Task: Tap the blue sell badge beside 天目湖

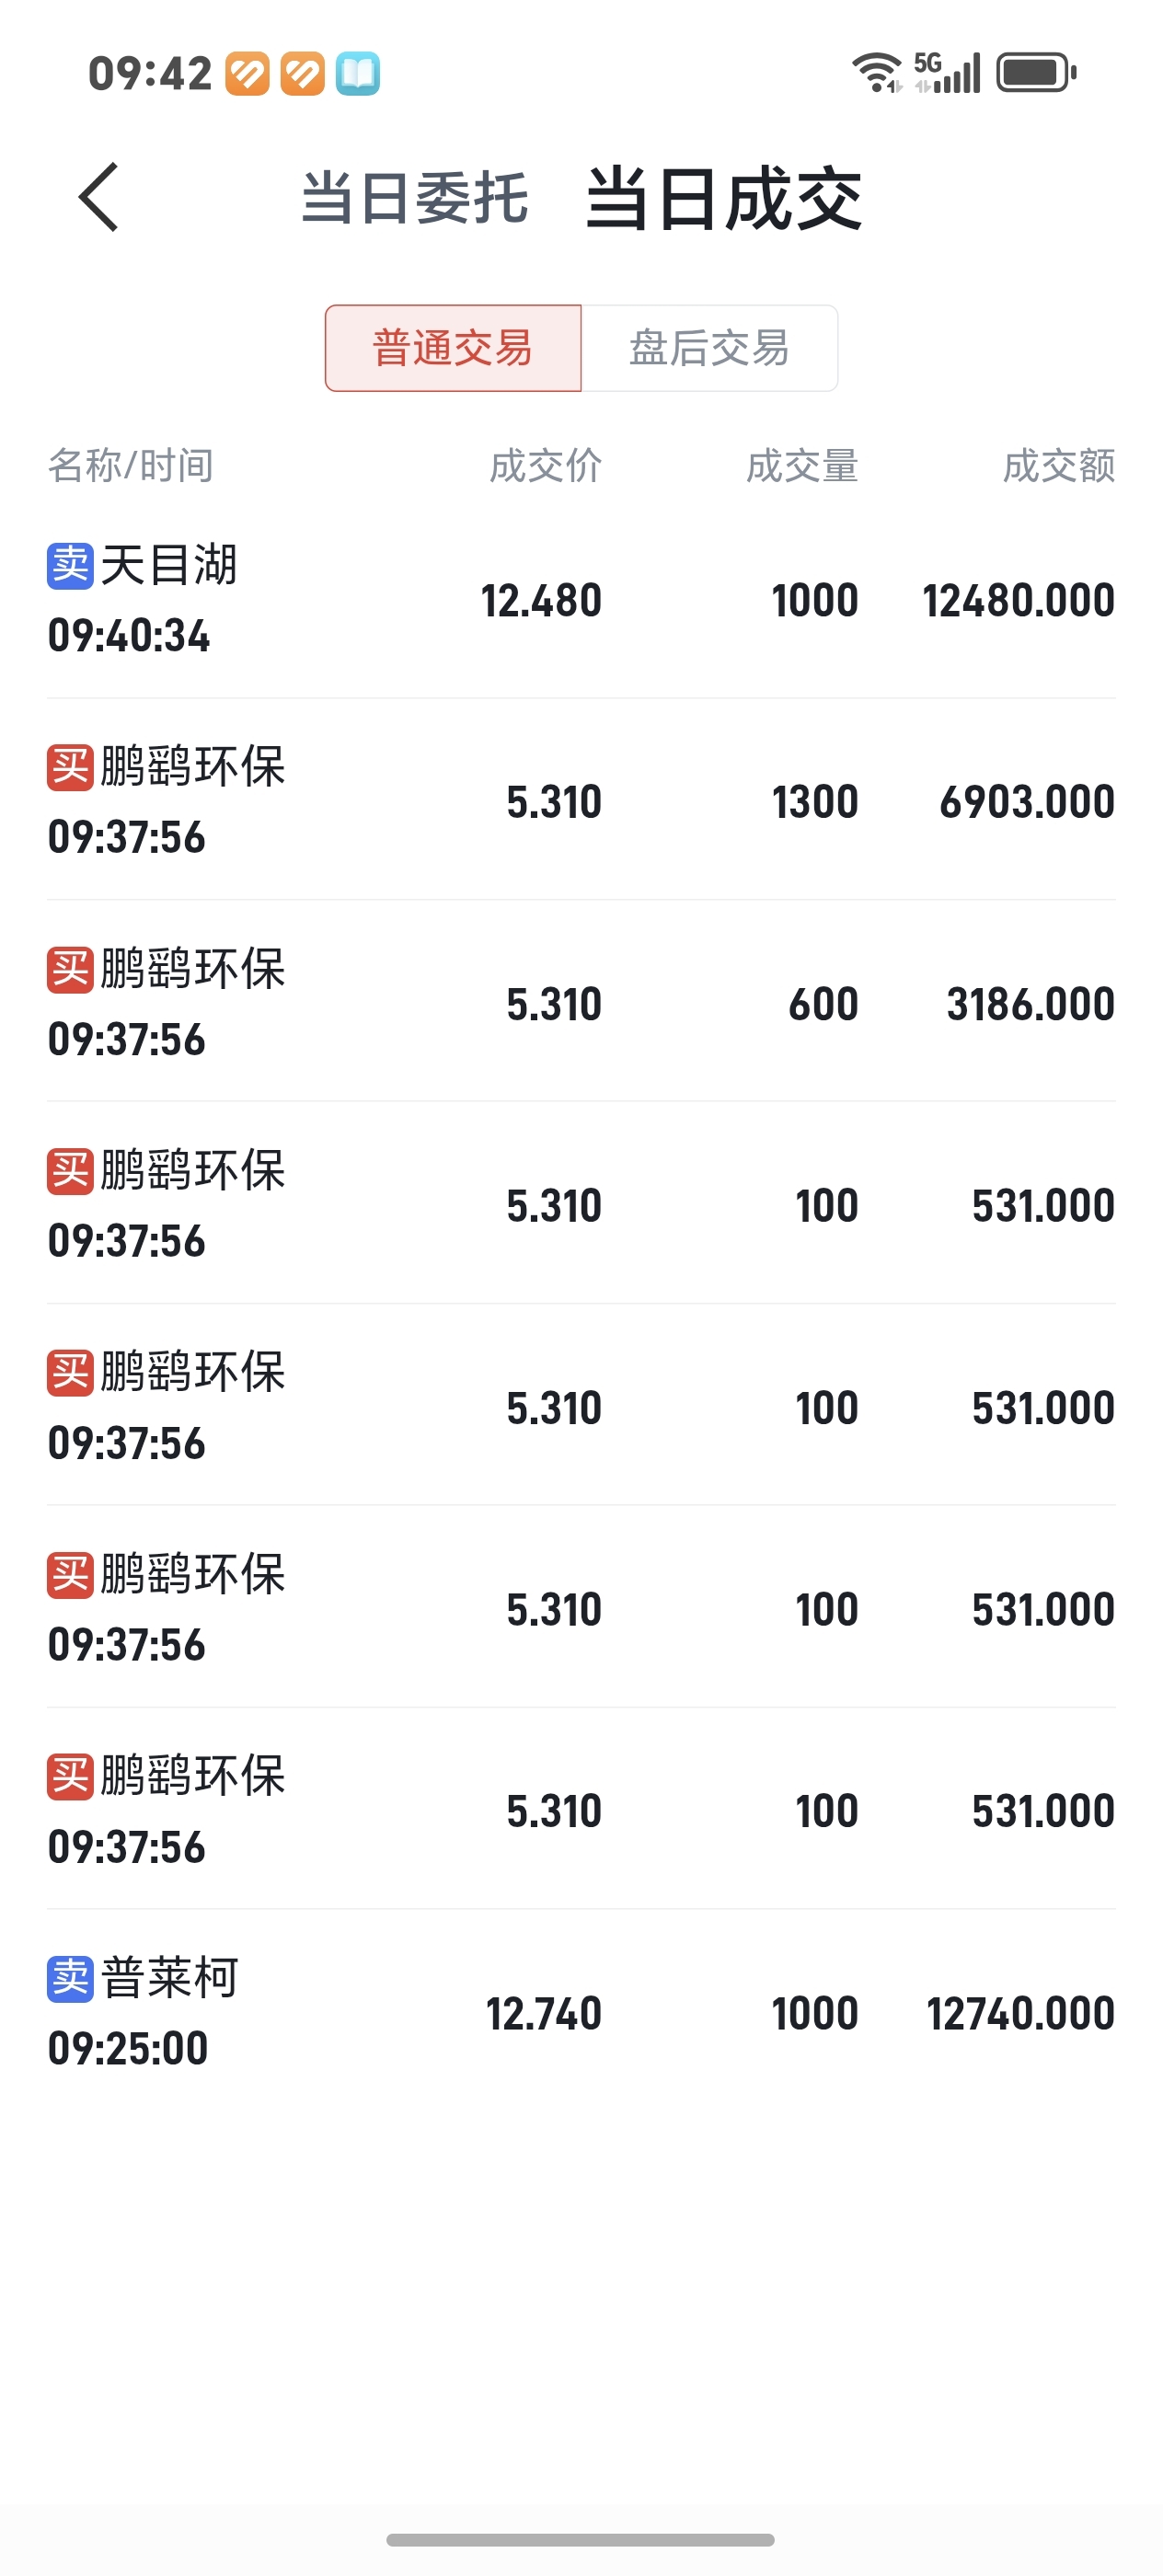Action: point(70,566)
